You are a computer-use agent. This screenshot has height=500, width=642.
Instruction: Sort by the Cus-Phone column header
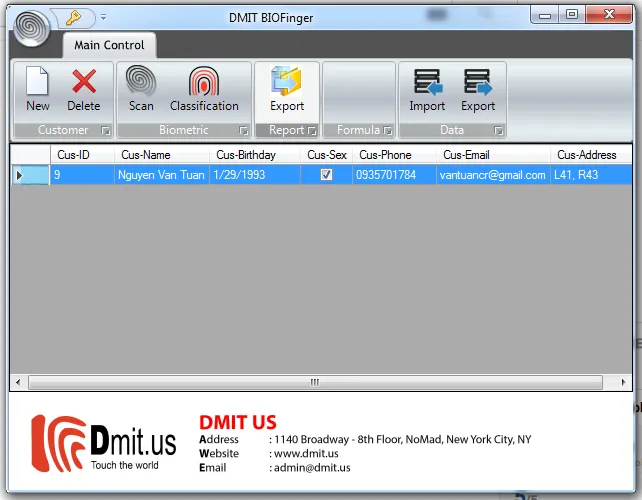tap(394, 155)
